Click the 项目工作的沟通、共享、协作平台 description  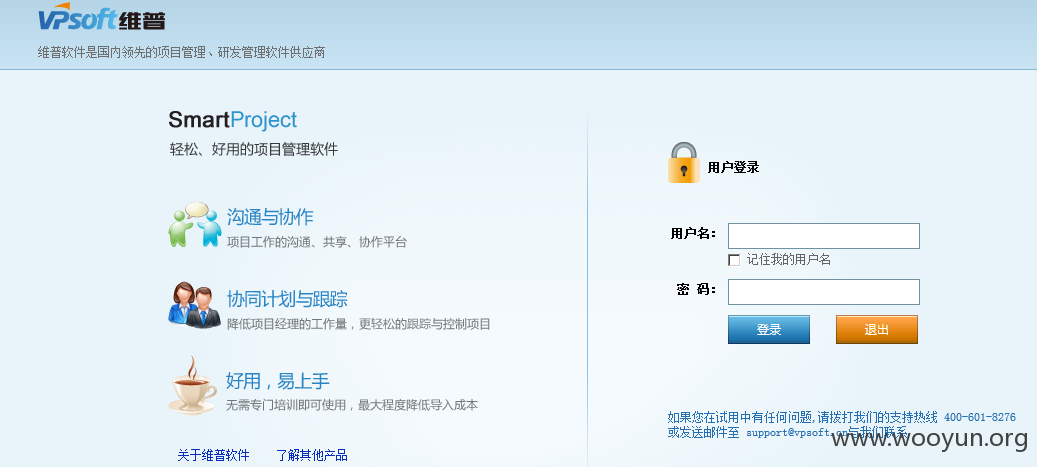(x=317, y=242)
